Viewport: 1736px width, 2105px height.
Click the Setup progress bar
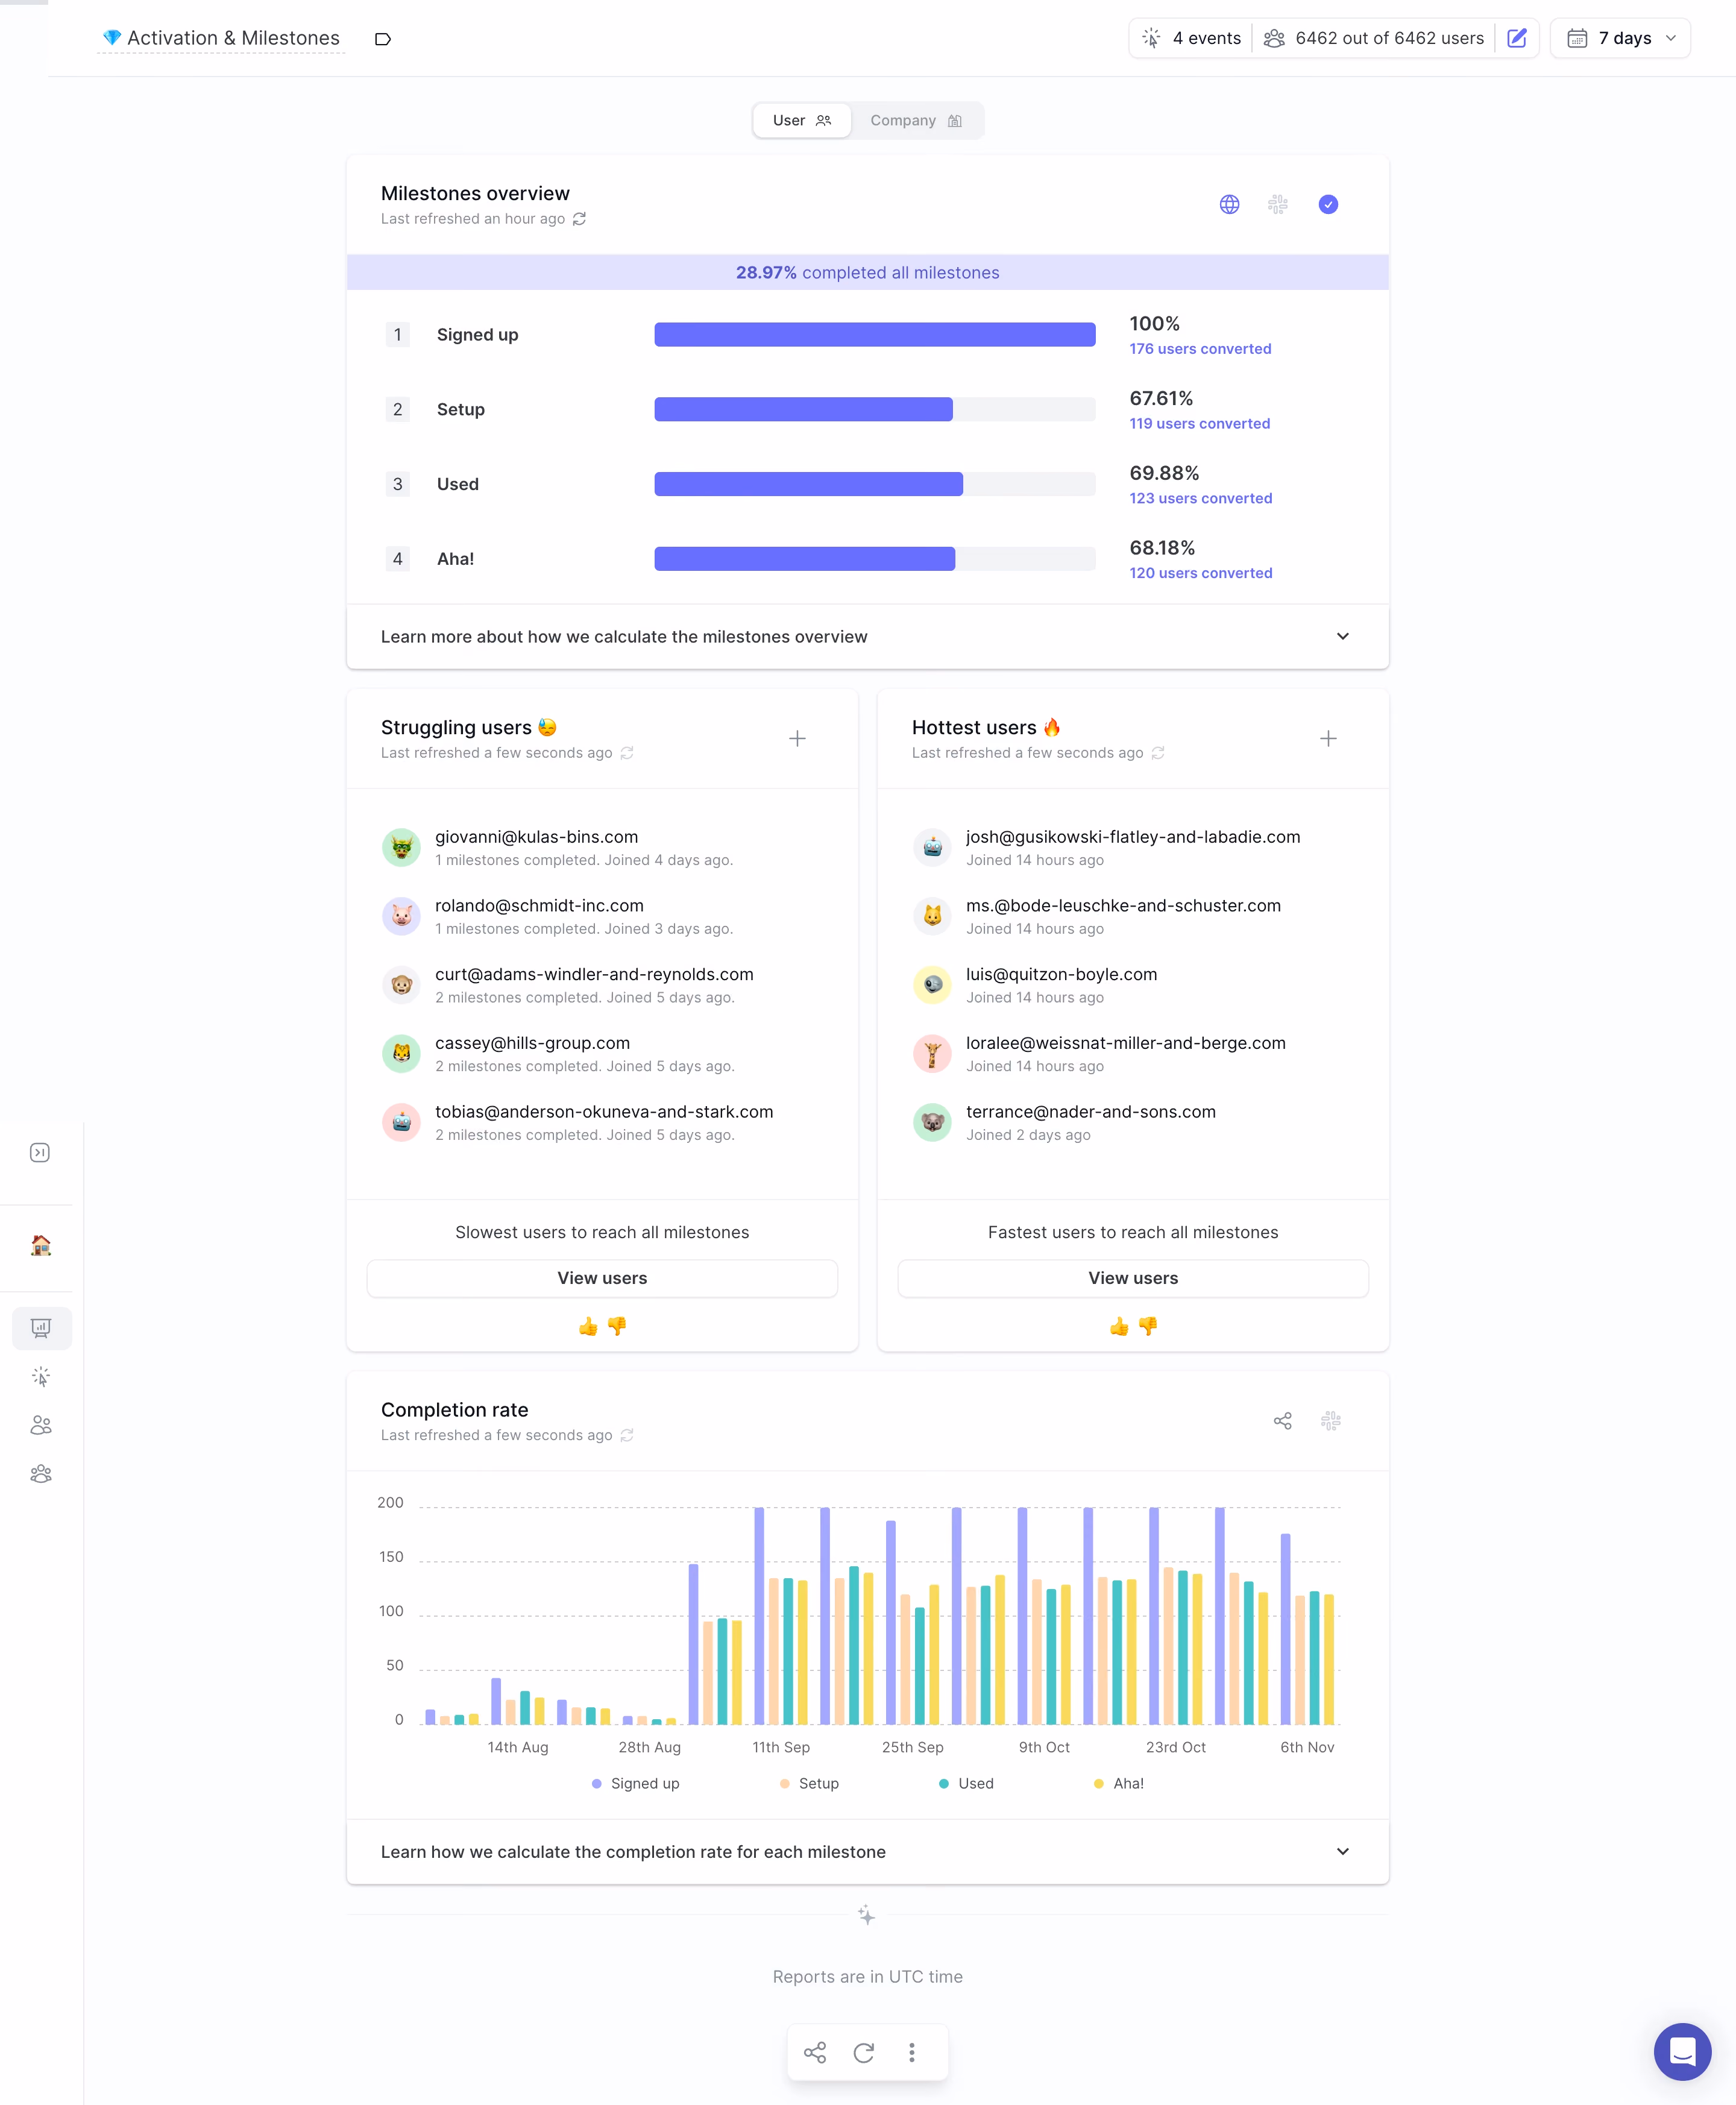tap(874, 409)
